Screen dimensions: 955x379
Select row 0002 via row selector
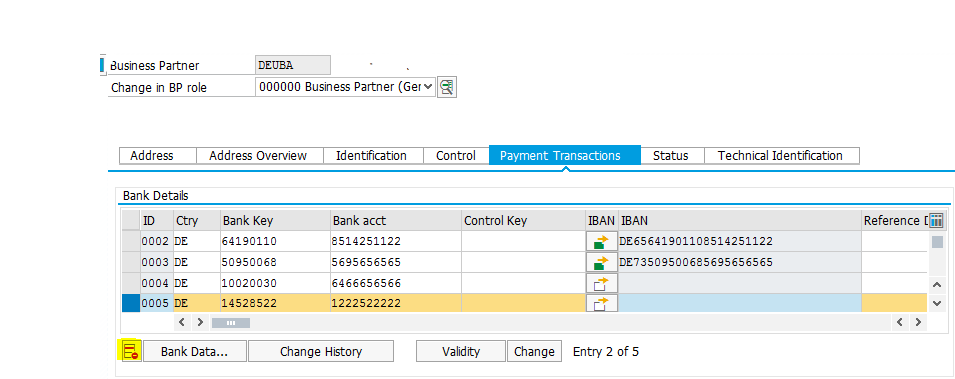(x=131, y=241)
